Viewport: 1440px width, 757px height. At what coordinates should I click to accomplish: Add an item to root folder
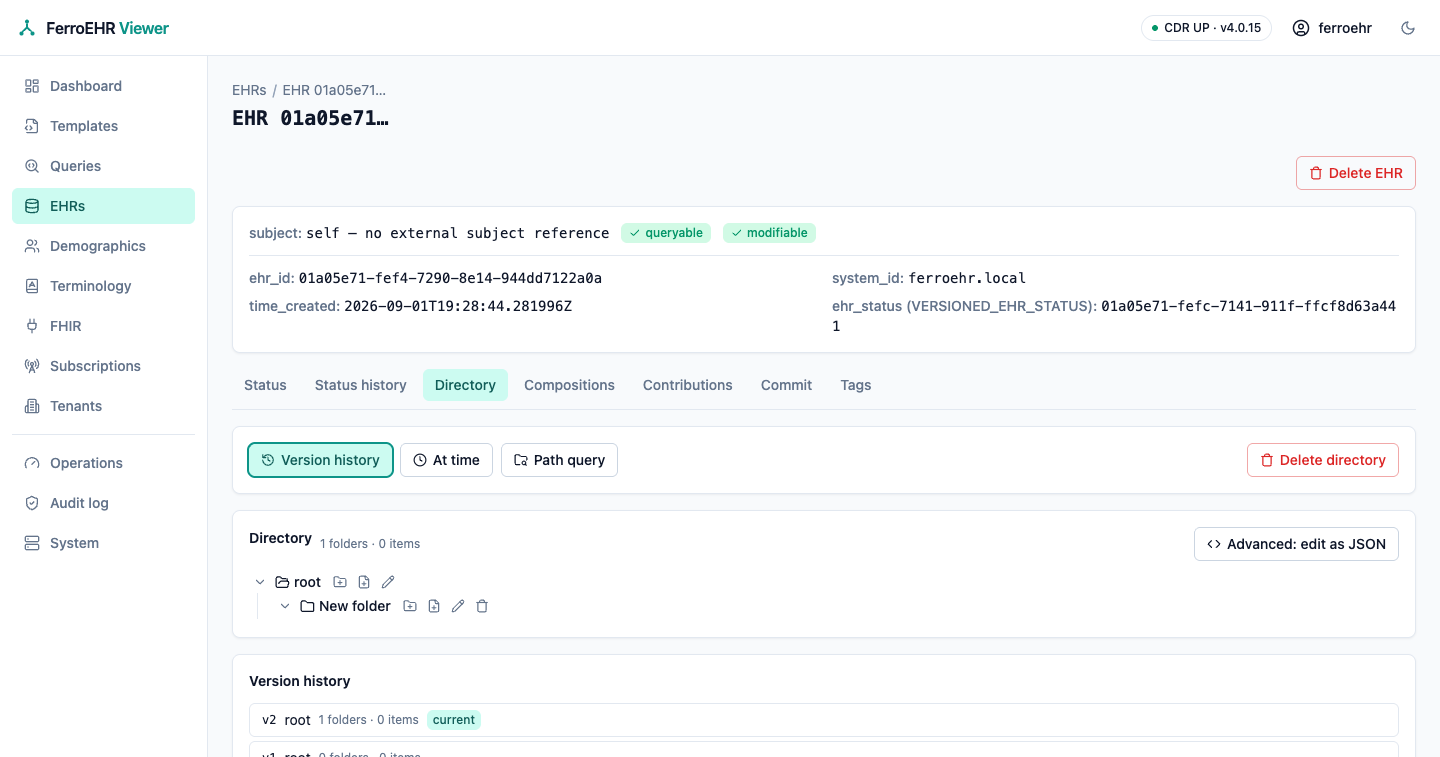[364, 582]
